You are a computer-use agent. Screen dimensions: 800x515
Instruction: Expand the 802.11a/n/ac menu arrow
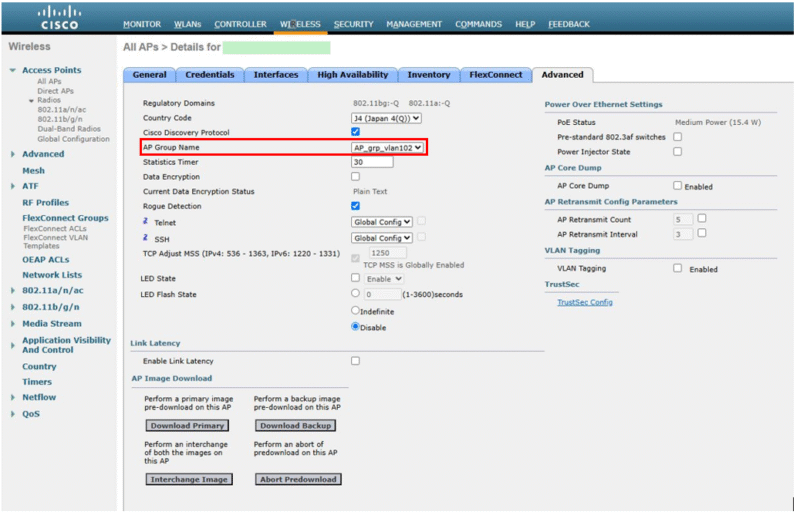point(13,291)
